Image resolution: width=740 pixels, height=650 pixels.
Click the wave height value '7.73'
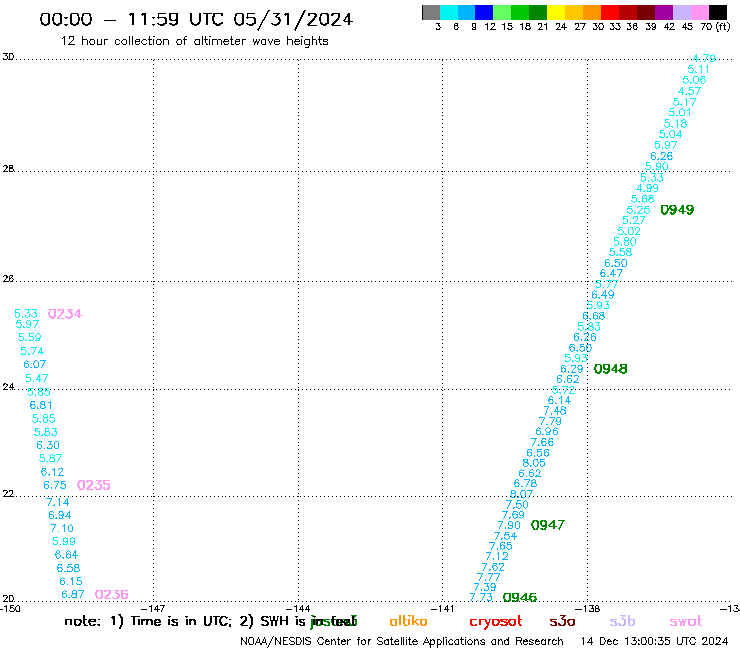[x=481, y=597]
